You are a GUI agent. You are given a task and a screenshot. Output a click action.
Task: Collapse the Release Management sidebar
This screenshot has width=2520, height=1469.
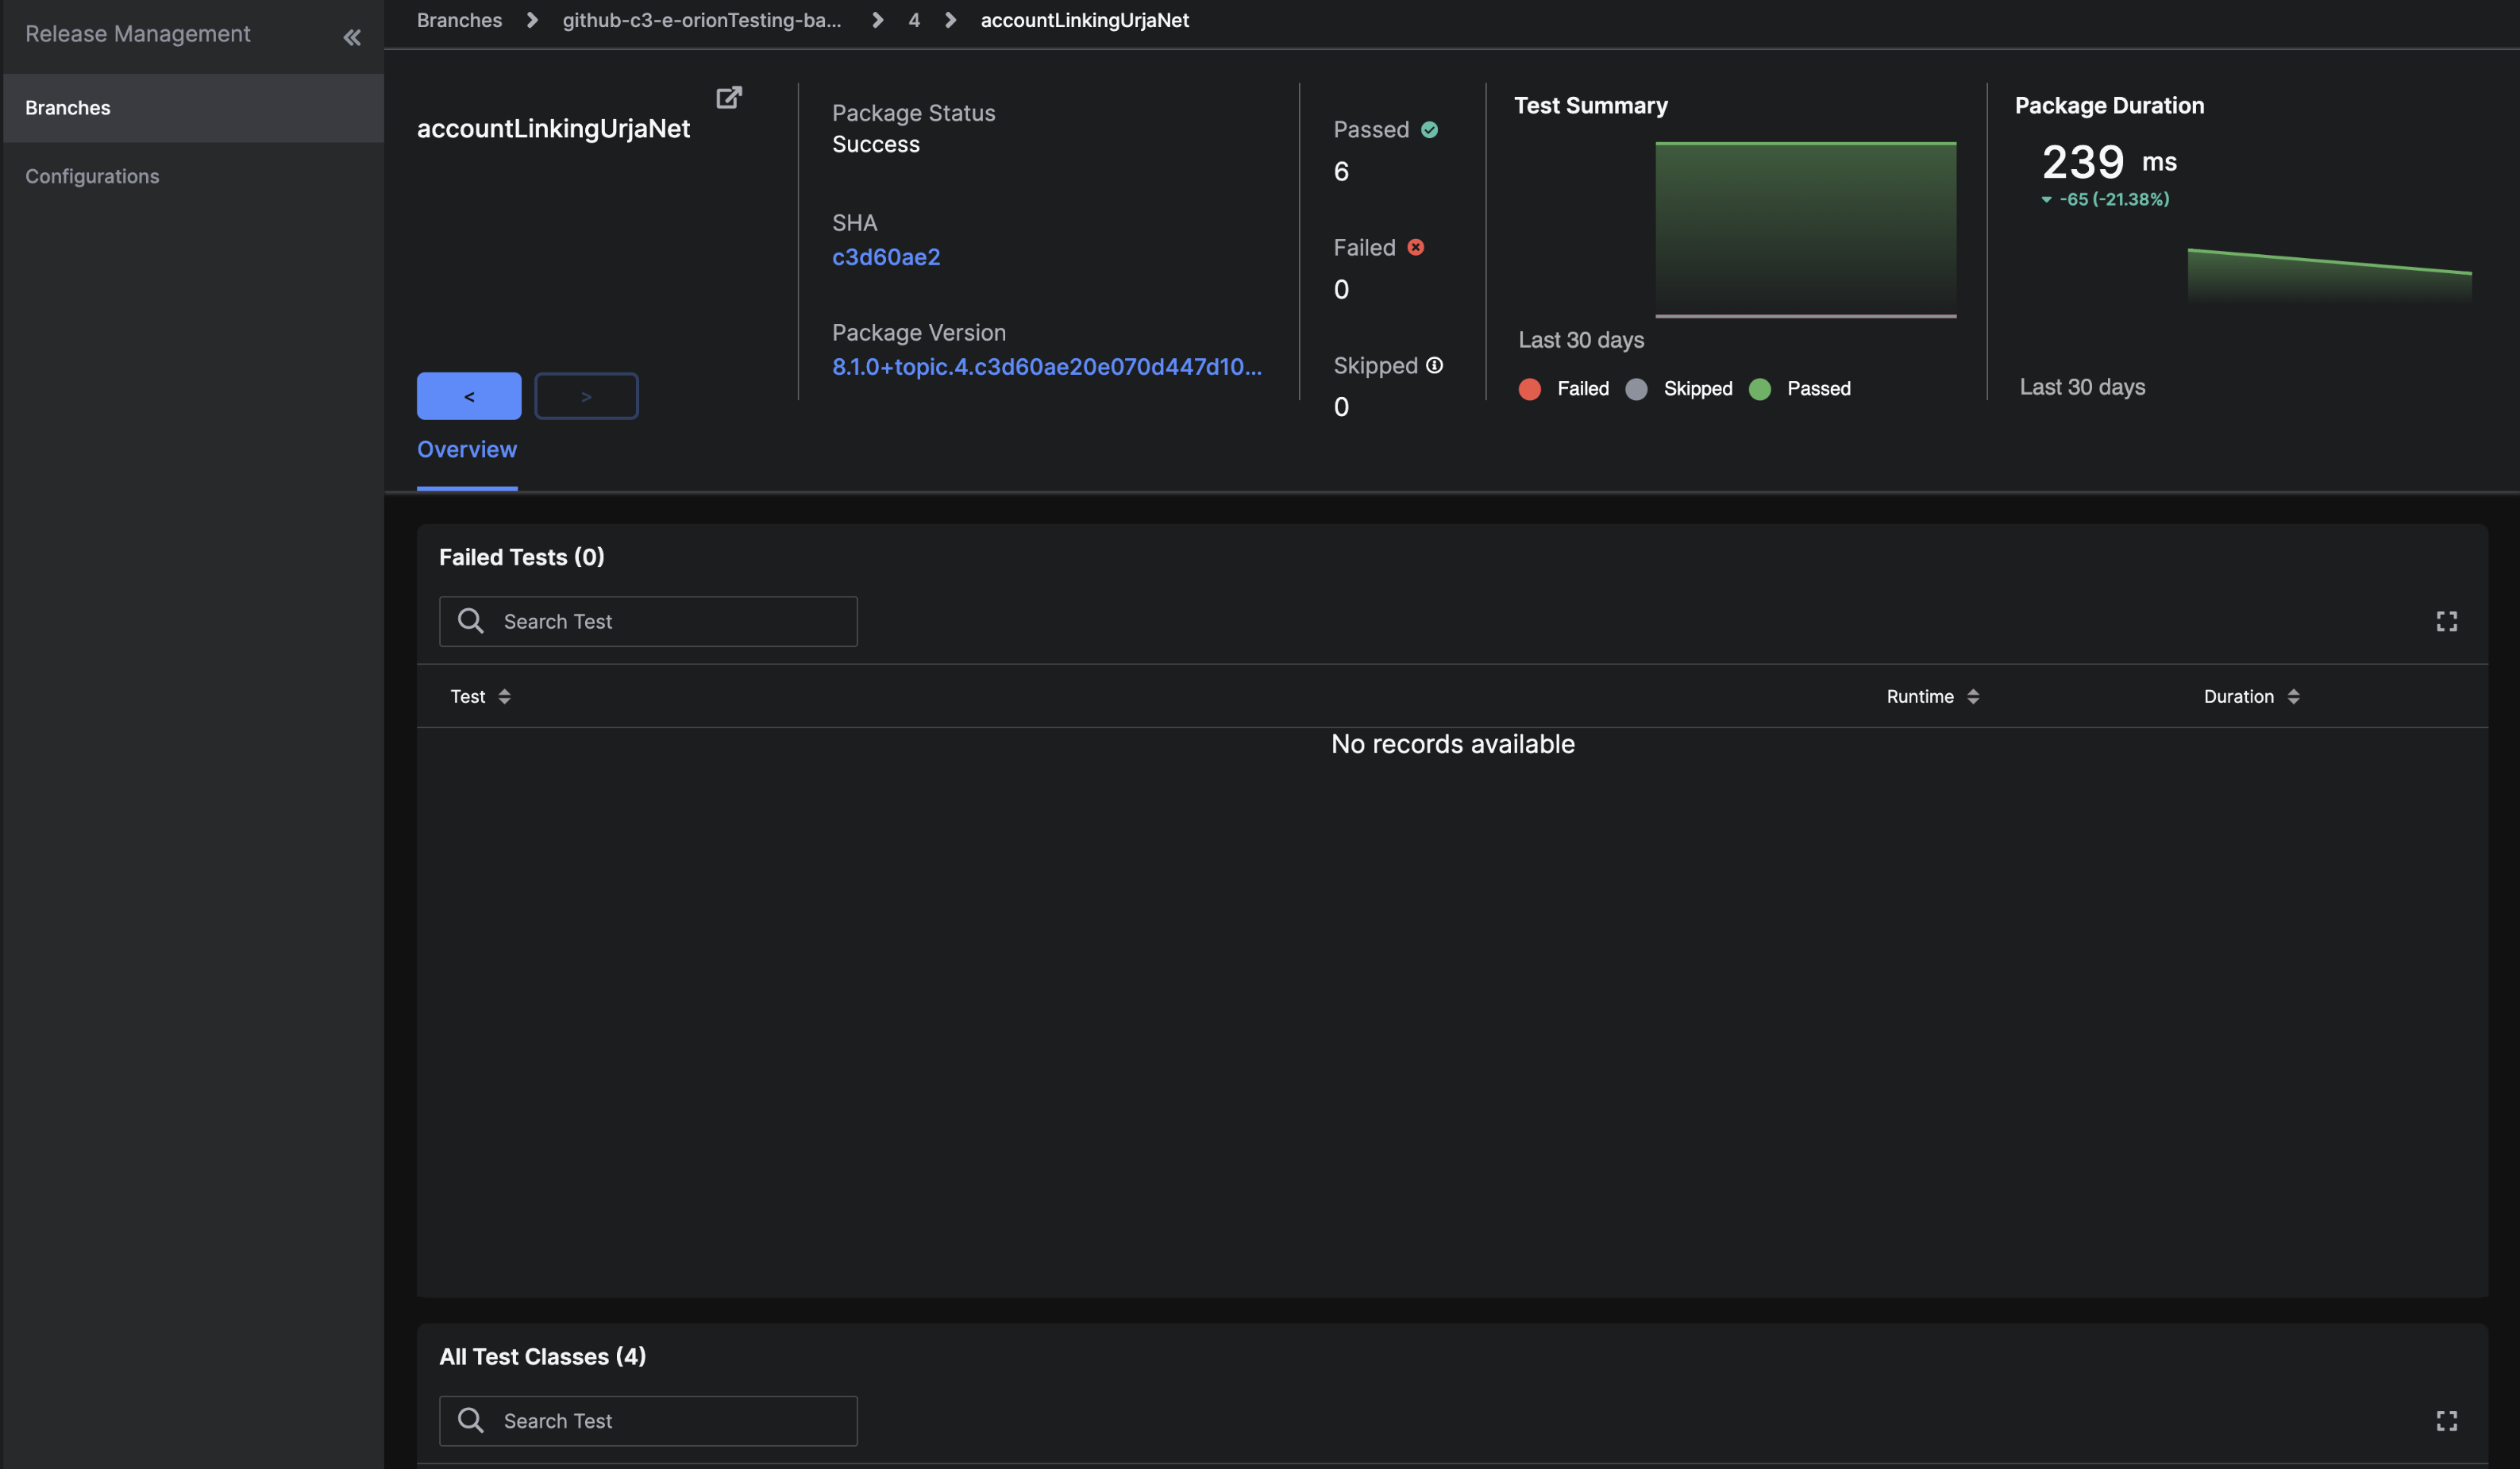click(x=352, y=37)
